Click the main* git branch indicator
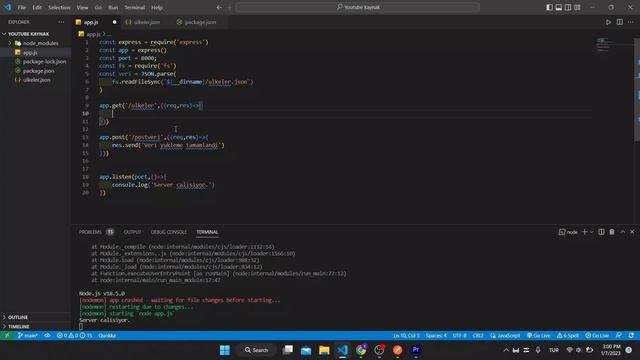 (x=28, y=336)
